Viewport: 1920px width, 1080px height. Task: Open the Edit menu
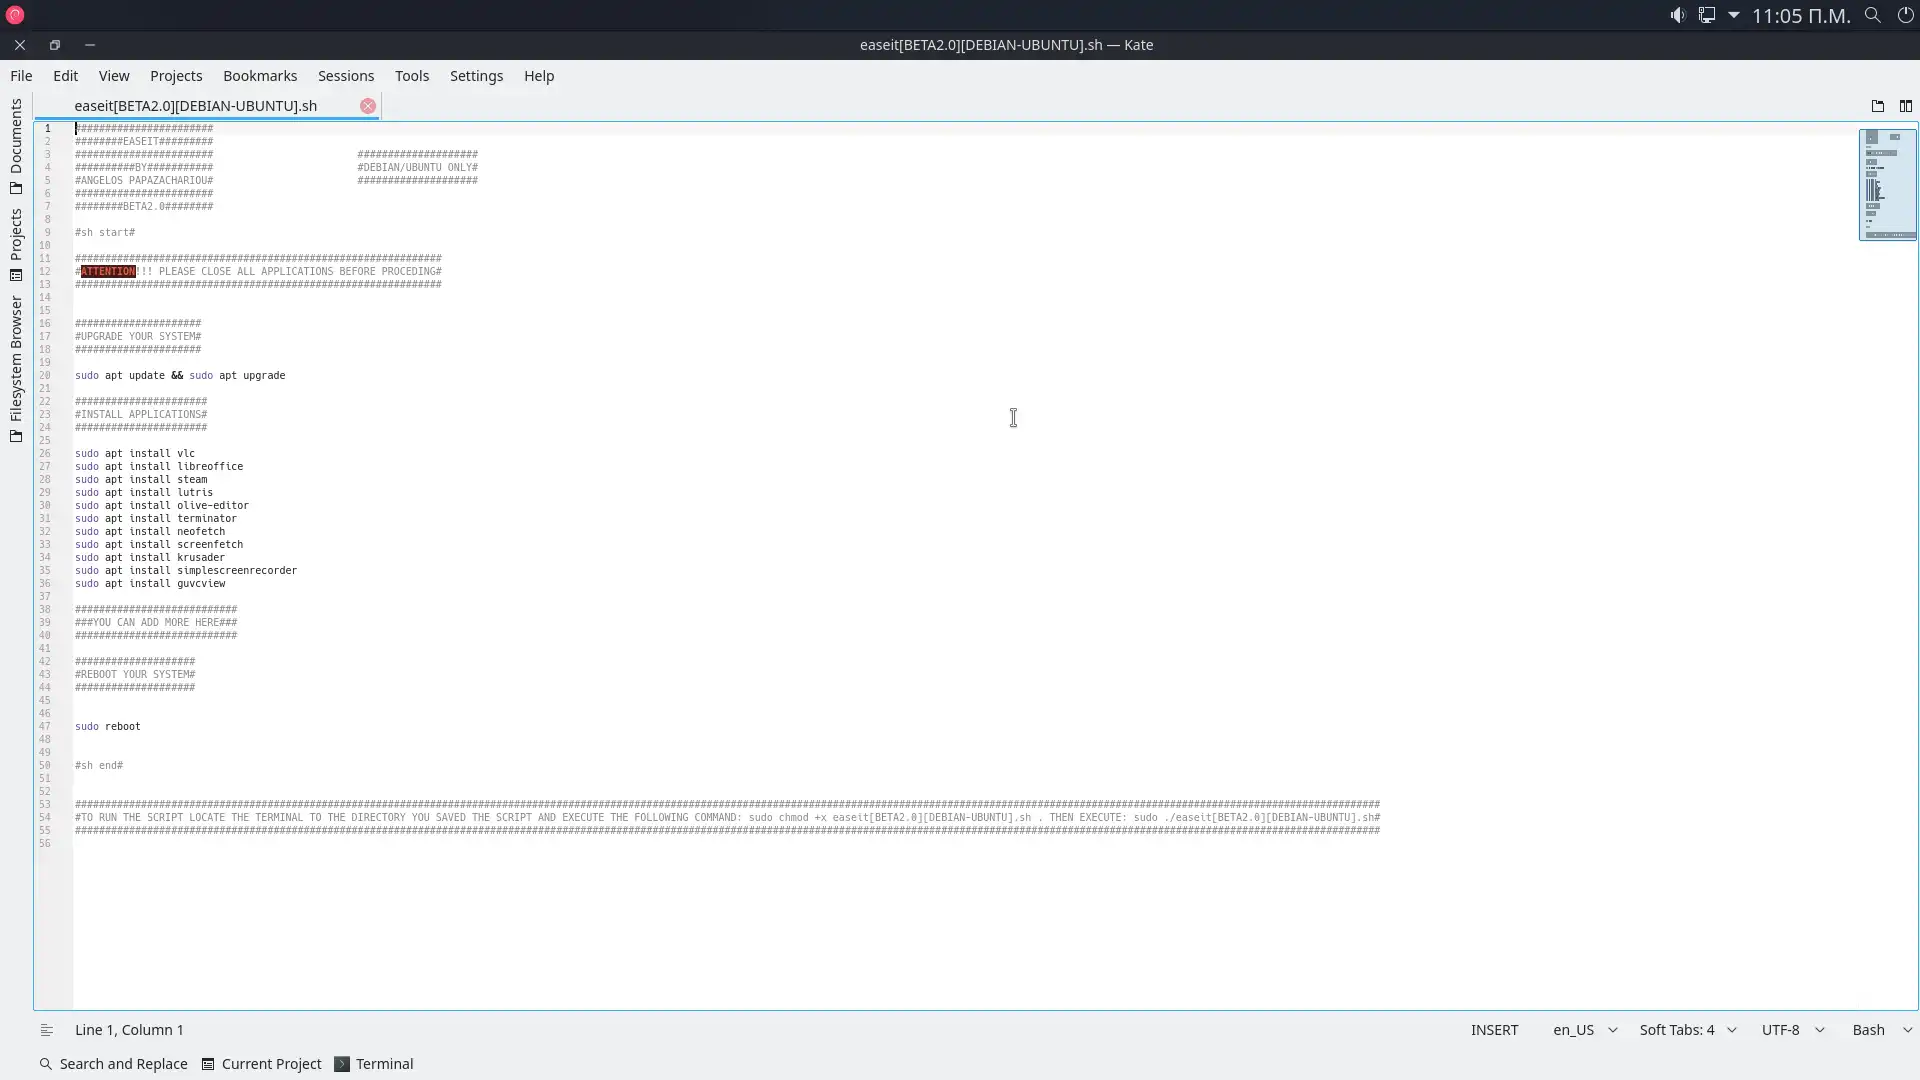[x=65, y=76]
